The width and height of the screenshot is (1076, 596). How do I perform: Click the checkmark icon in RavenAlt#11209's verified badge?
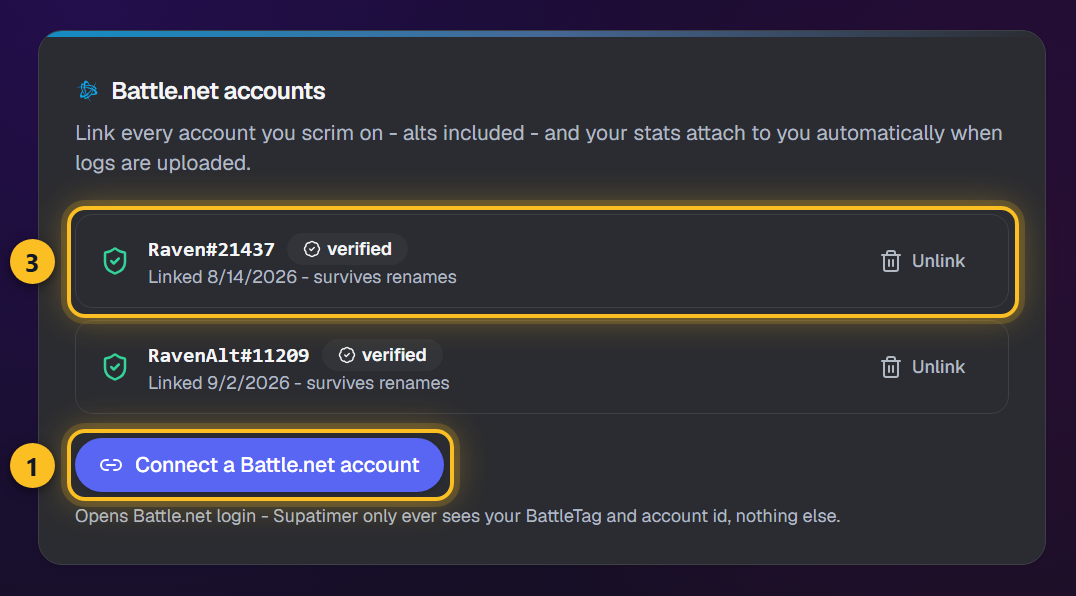click(x=347, y=355)
